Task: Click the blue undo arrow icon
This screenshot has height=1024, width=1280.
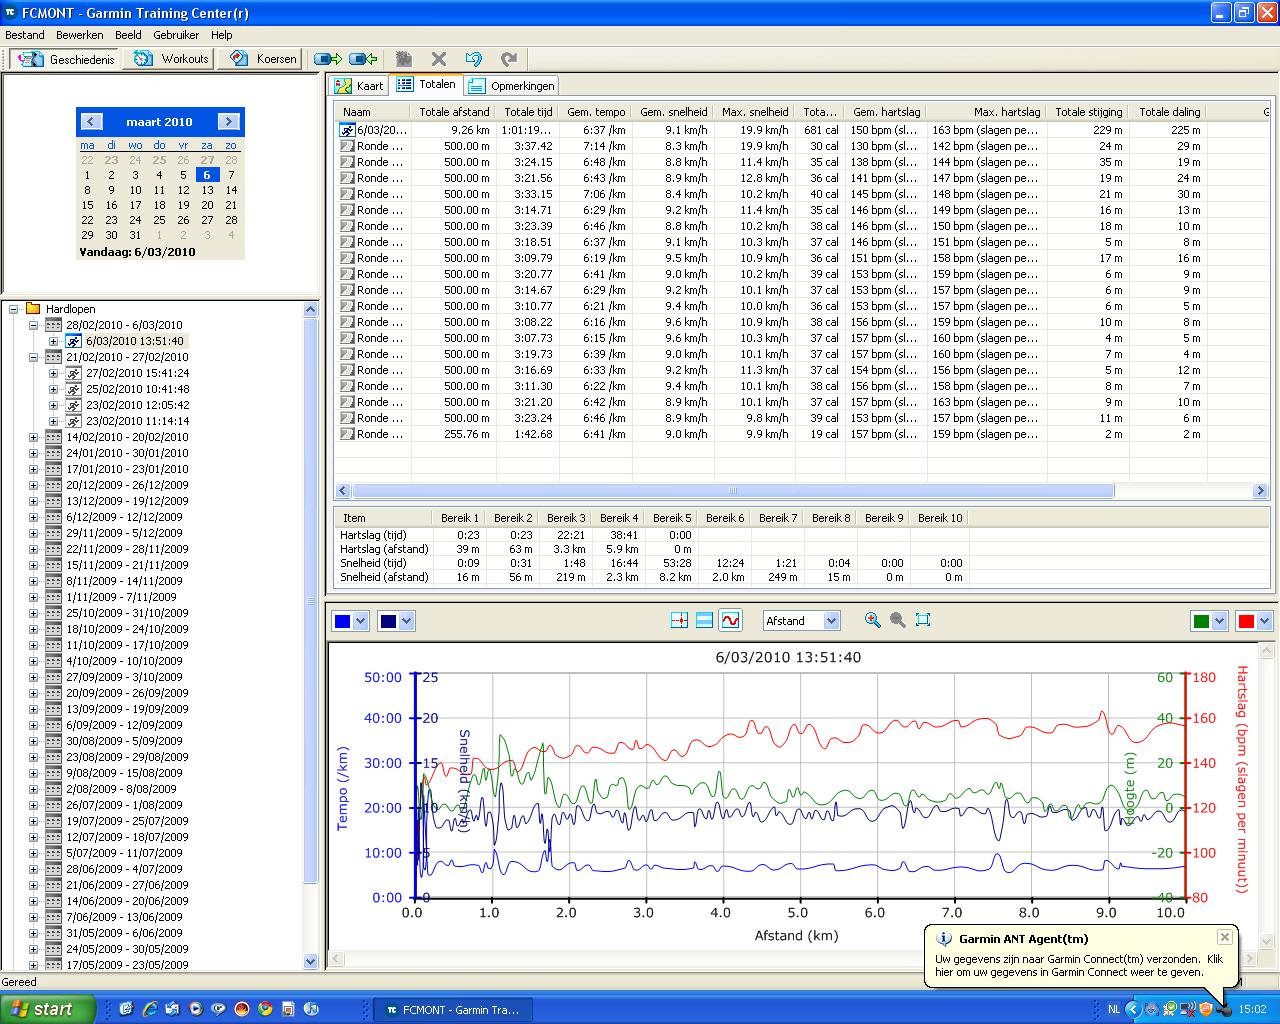Action: pyautogui.click(x=473, y=59)
